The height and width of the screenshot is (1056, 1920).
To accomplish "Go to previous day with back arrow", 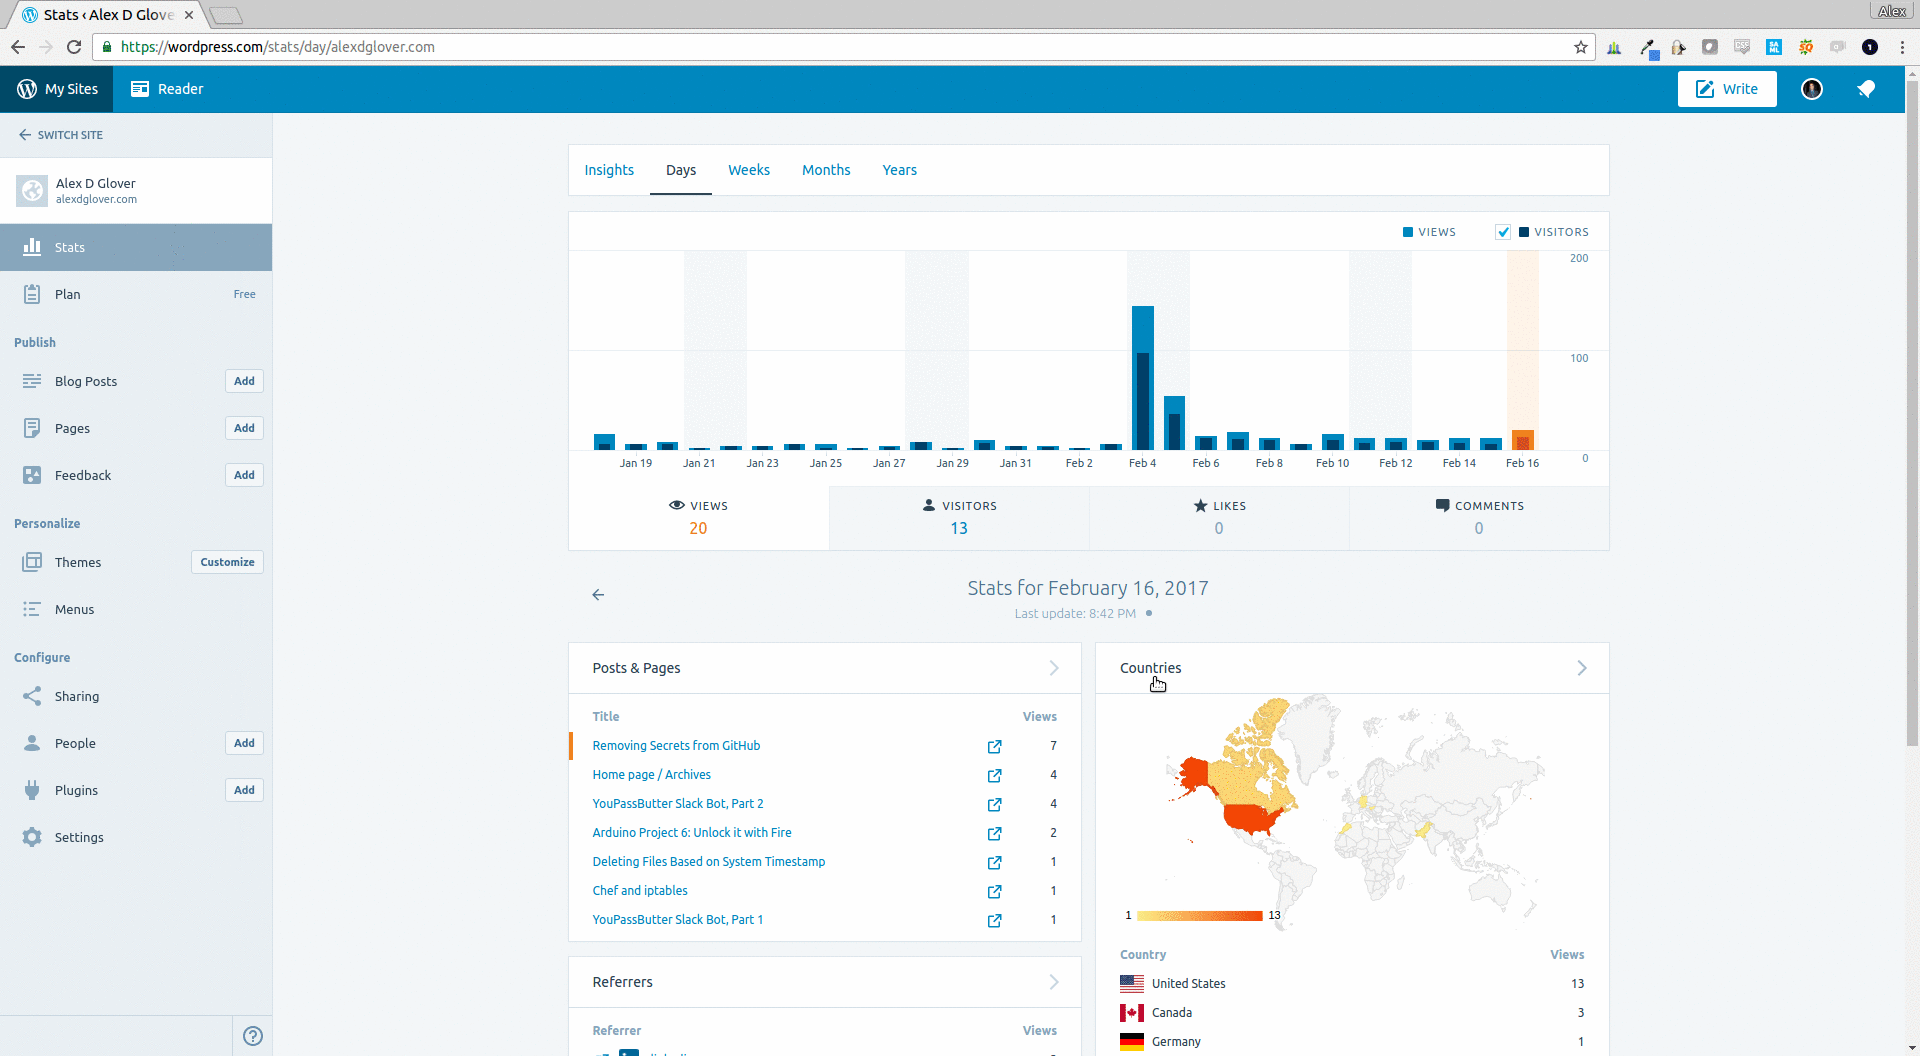I will pos(598,595).
